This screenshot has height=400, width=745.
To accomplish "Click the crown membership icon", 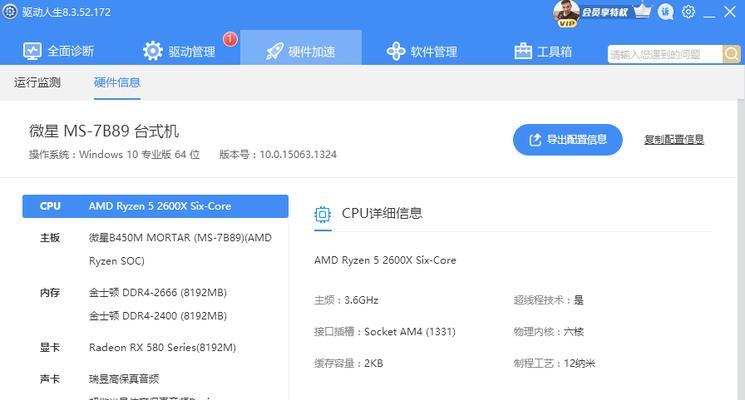I will click(642, 11).
